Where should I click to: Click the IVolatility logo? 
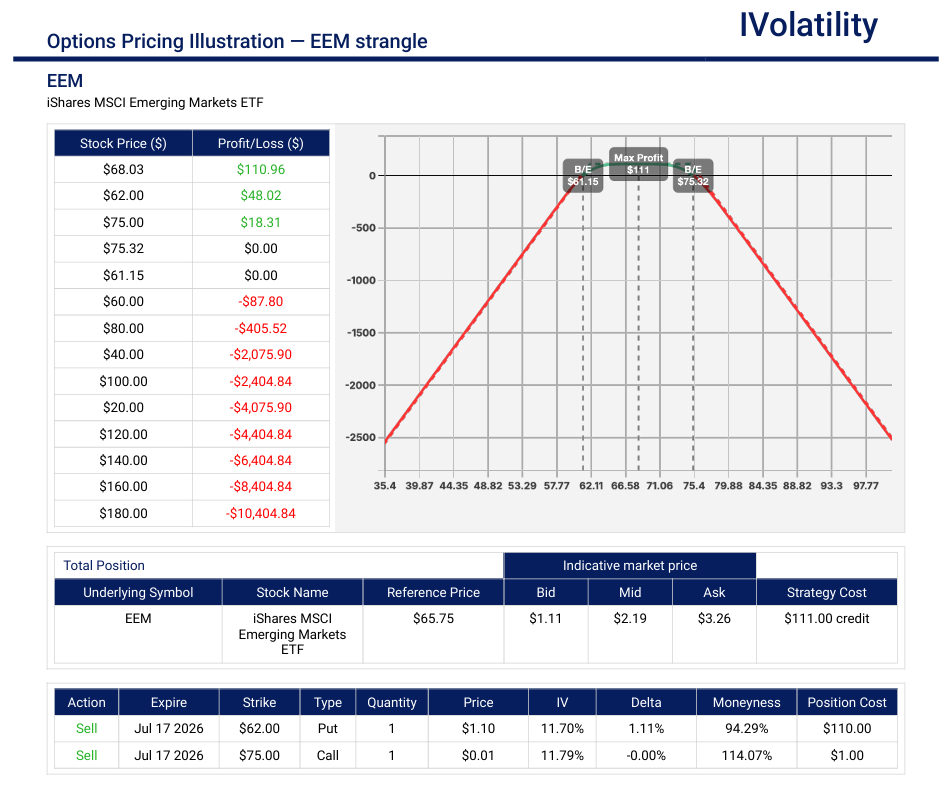808,25
